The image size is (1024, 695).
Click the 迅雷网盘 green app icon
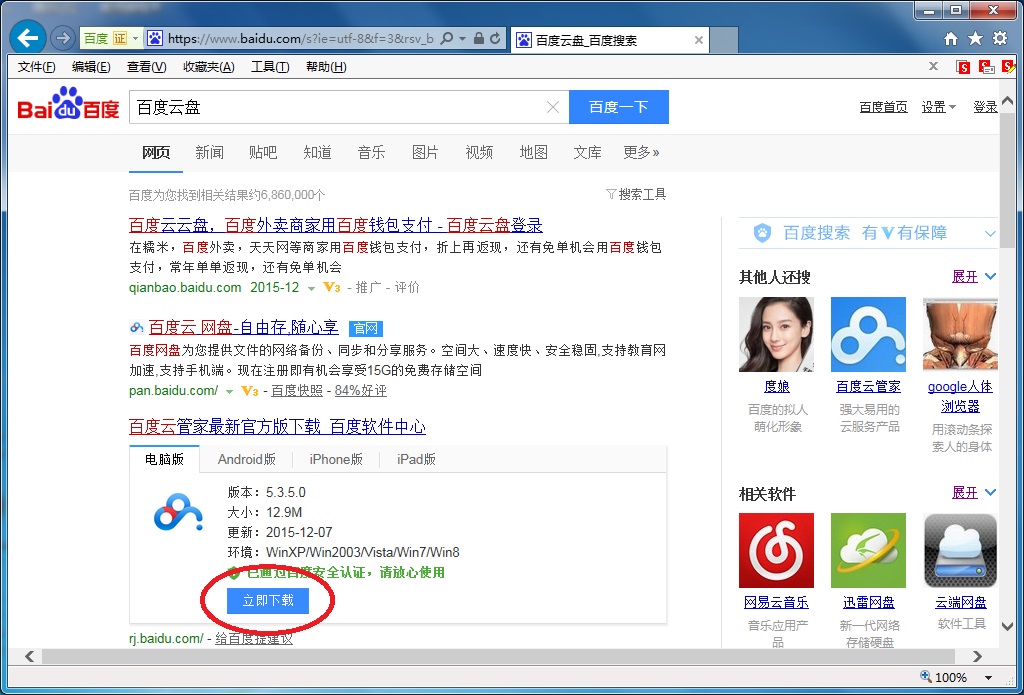point(868,551)
